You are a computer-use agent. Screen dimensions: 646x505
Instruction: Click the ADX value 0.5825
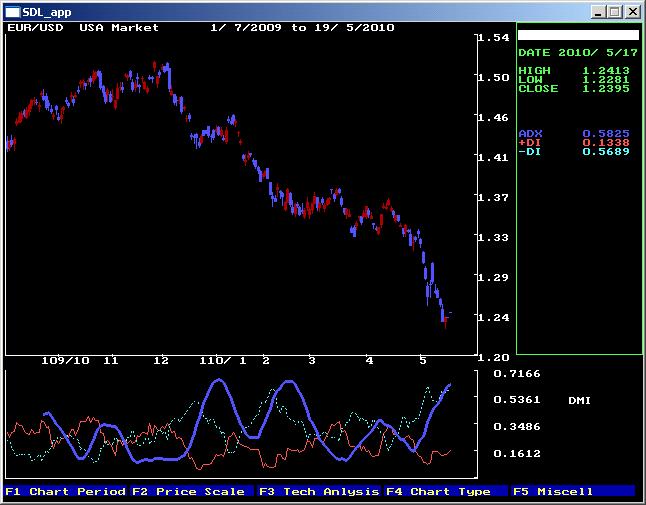pos(606,133)
